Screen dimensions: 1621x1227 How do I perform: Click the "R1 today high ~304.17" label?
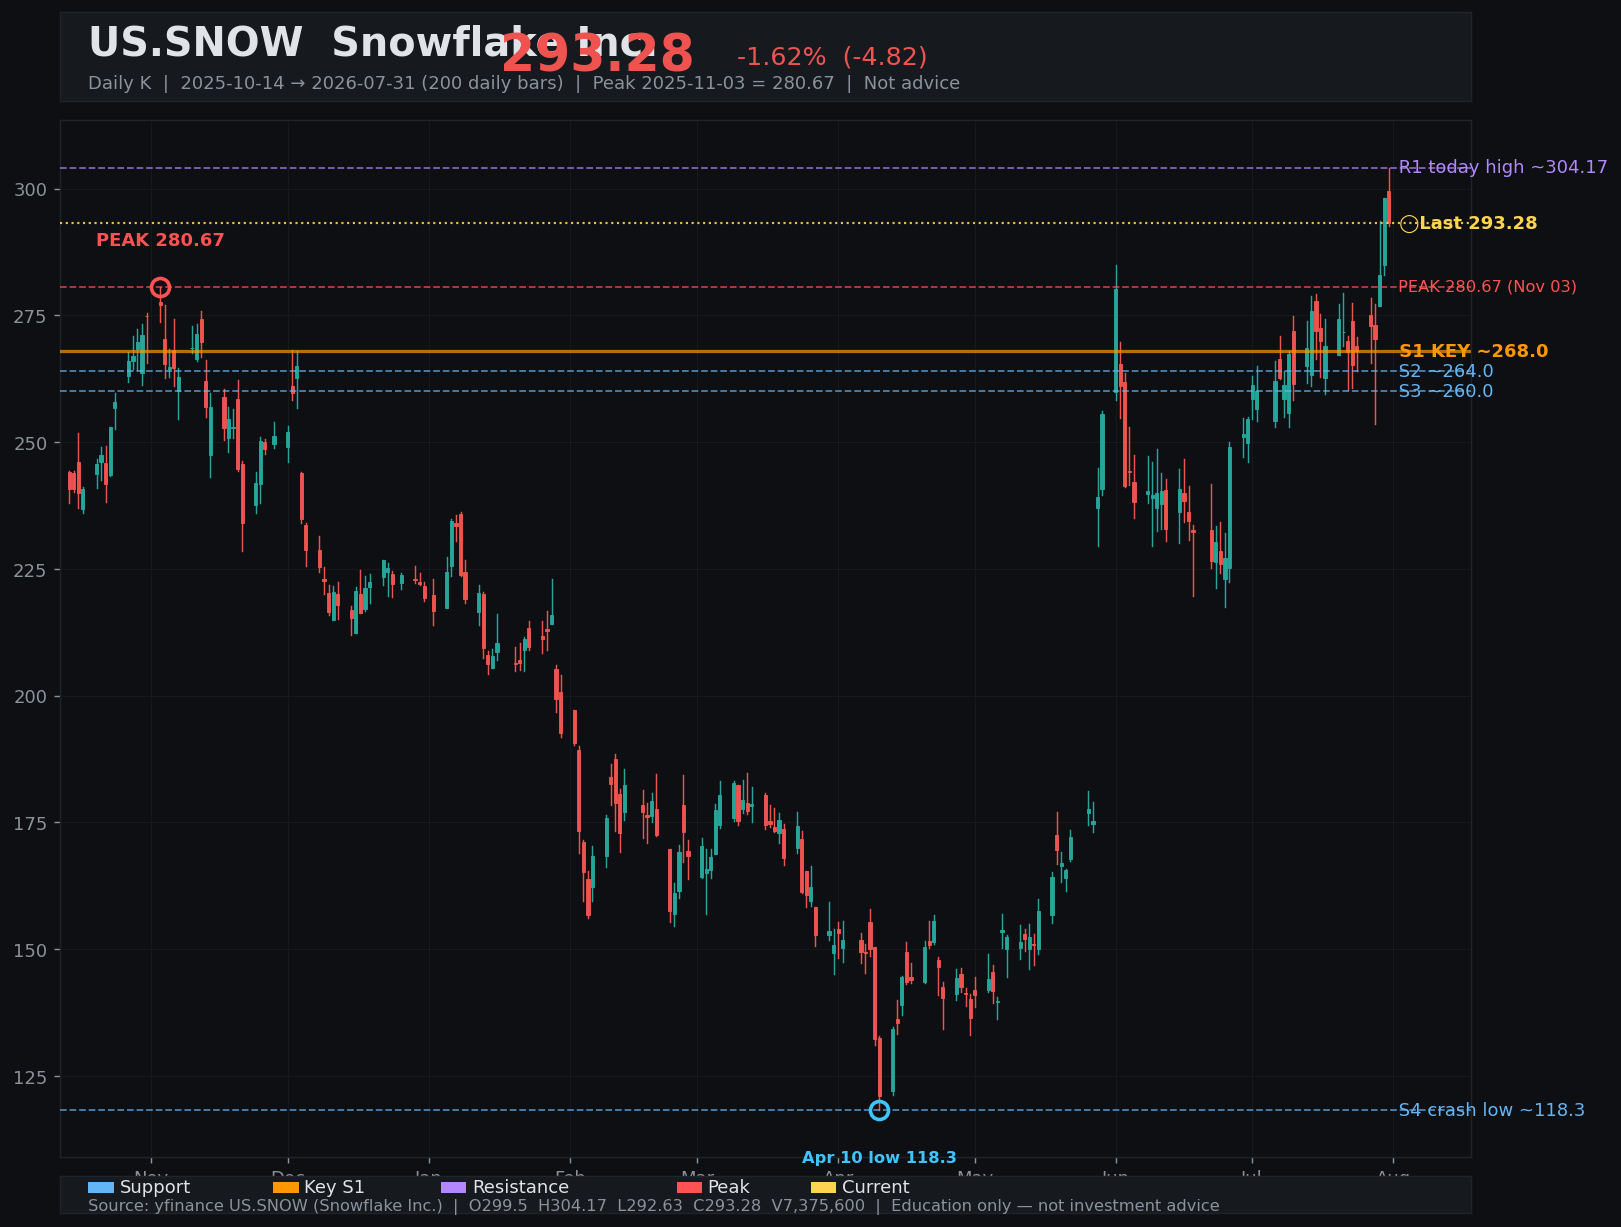click(1503, 167)
